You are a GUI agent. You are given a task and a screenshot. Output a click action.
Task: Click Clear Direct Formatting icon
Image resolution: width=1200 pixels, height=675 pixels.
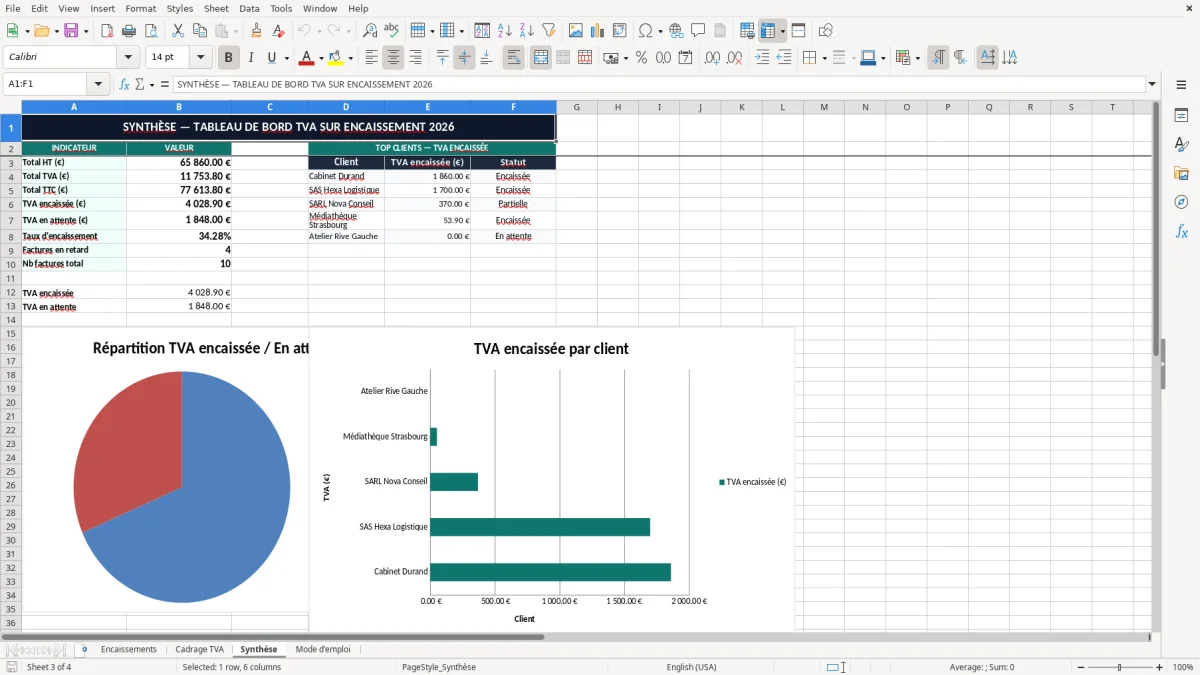[x=279, y=31]
